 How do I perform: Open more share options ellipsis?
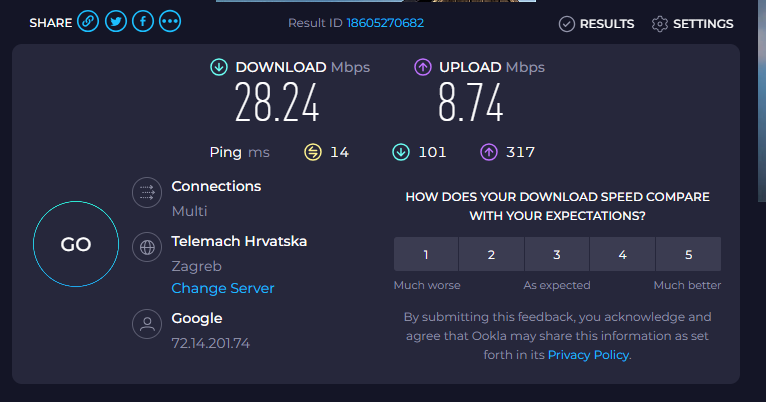170,21
